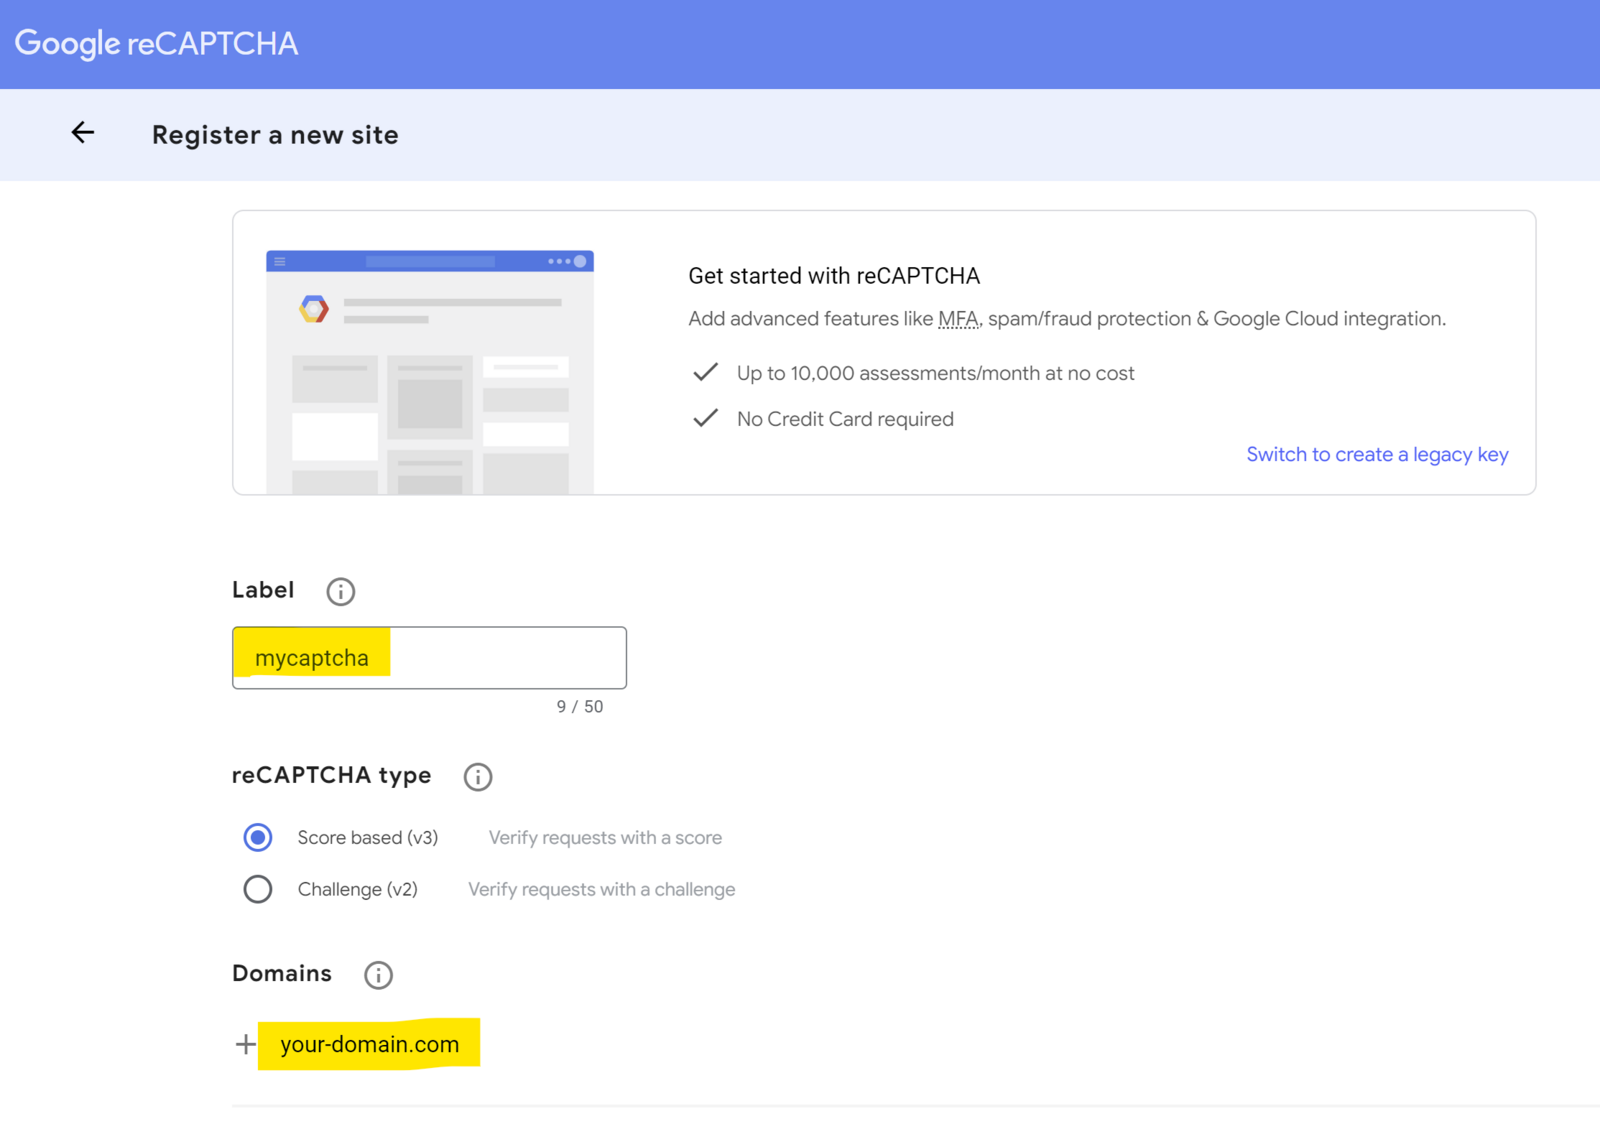Click the reCAPTCHA preview illustration thumbnail
The width and height of the screenshot is (1600, 1124).
click(430, 372)
